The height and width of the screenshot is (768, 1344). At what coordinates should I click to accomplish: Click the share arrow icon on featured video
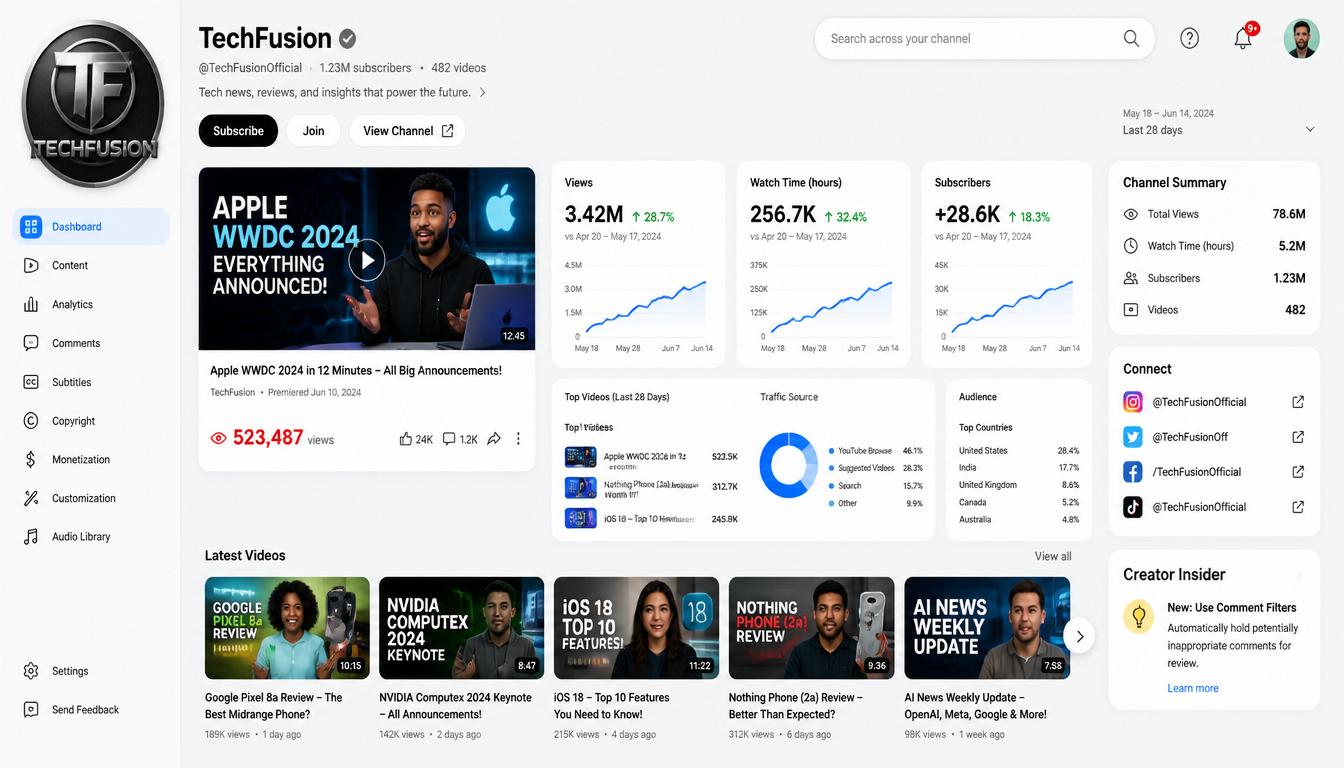tap(494, 439)
